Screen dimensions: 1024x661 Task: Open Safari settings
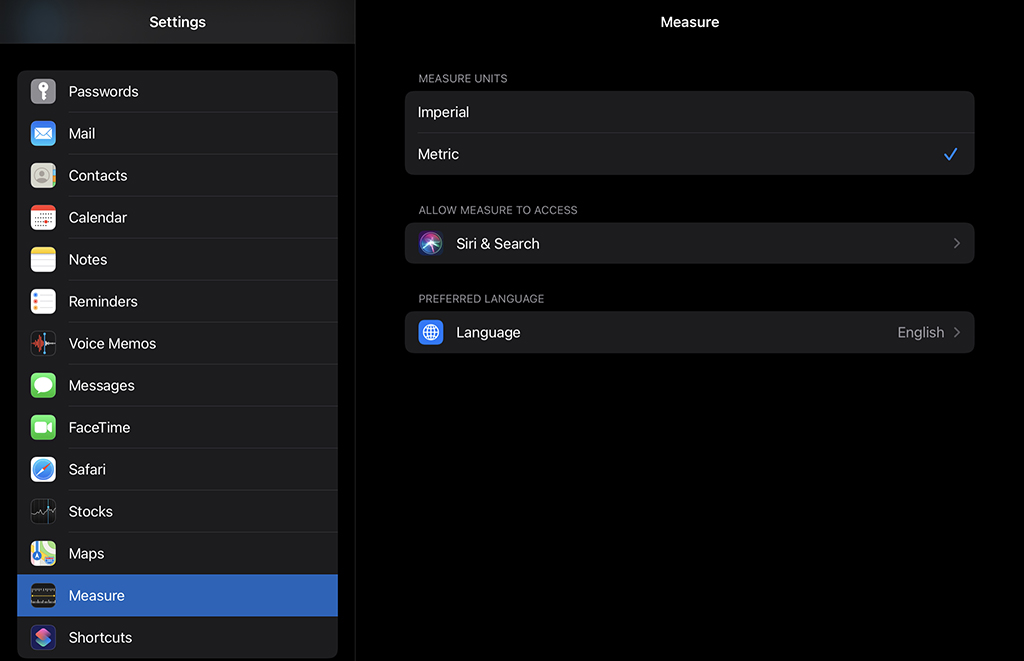[x=178, y=469]
